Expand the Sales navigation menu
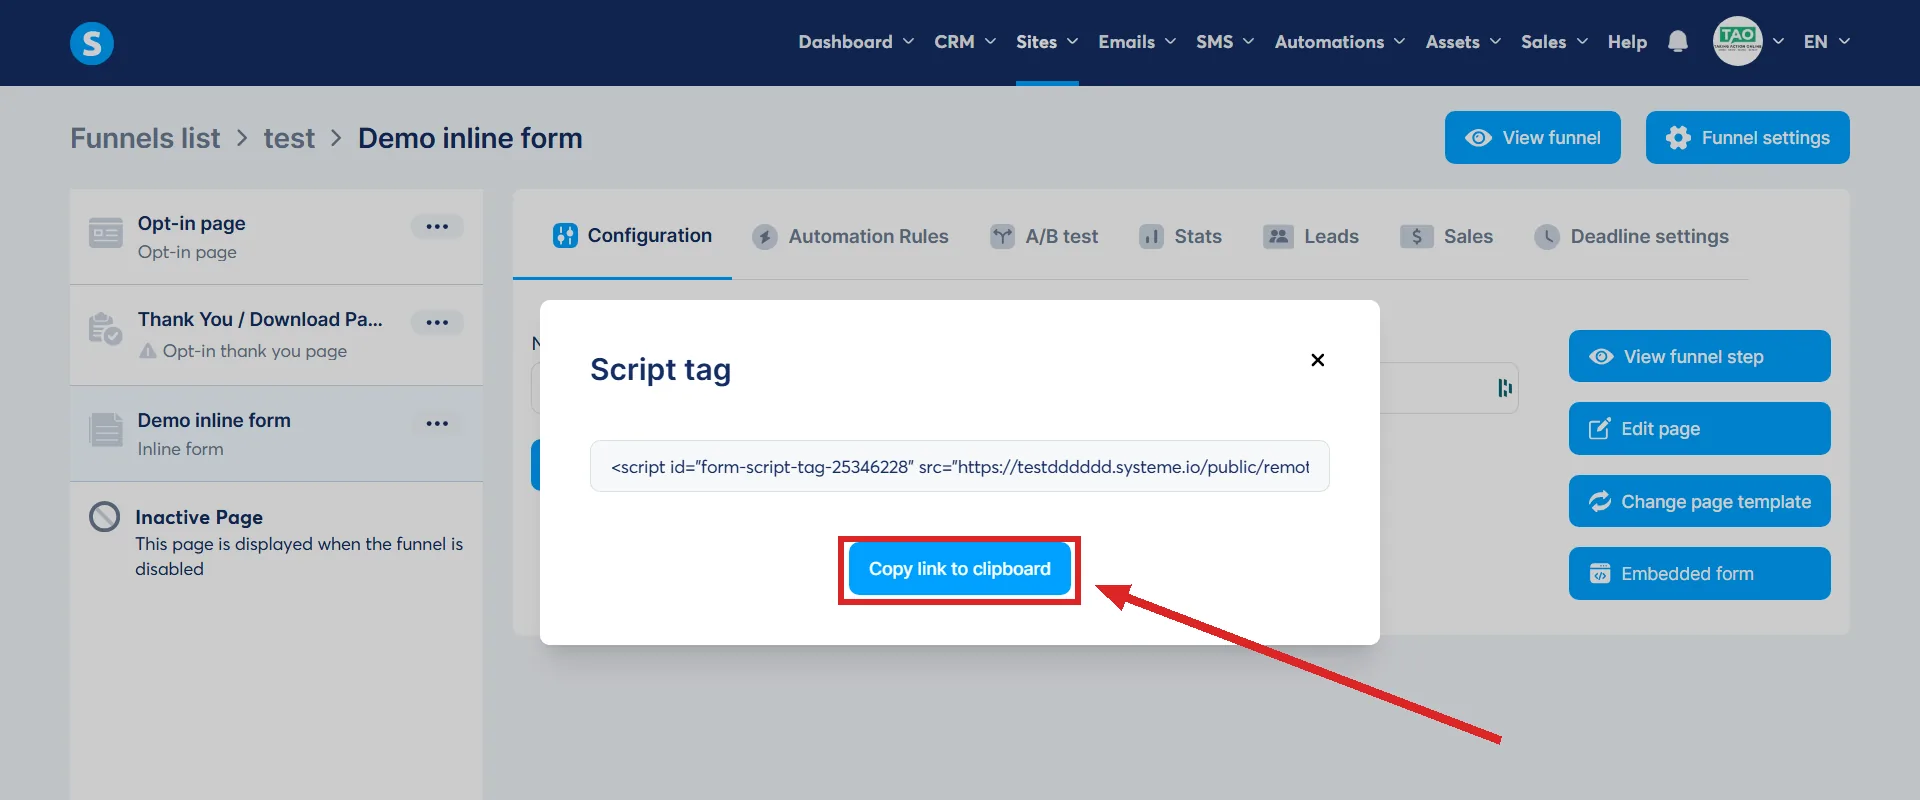The width and height of the screenshot is (1920, 800). (1554, 42)
